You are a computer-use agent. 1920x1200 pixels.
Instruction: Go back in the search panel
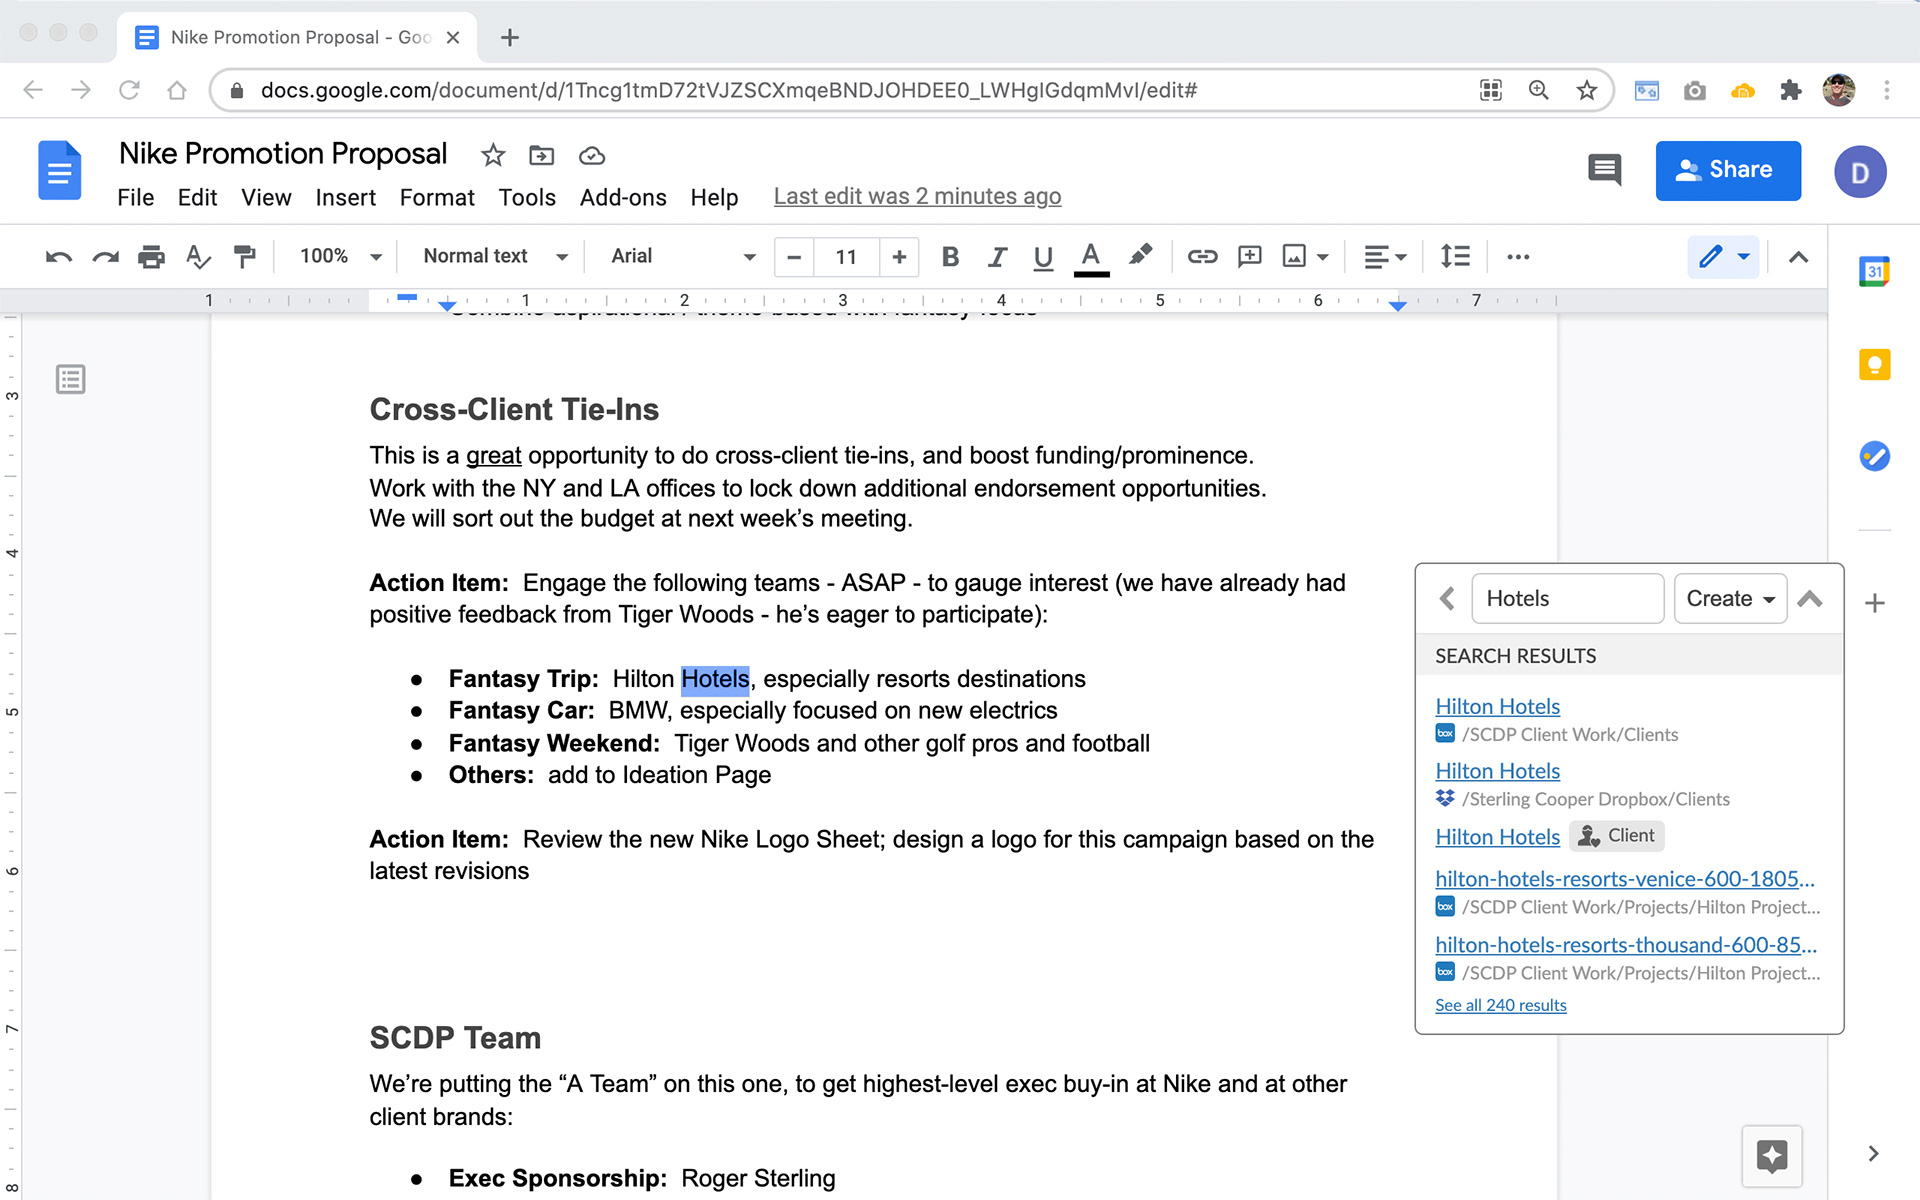click(1446, 598)
